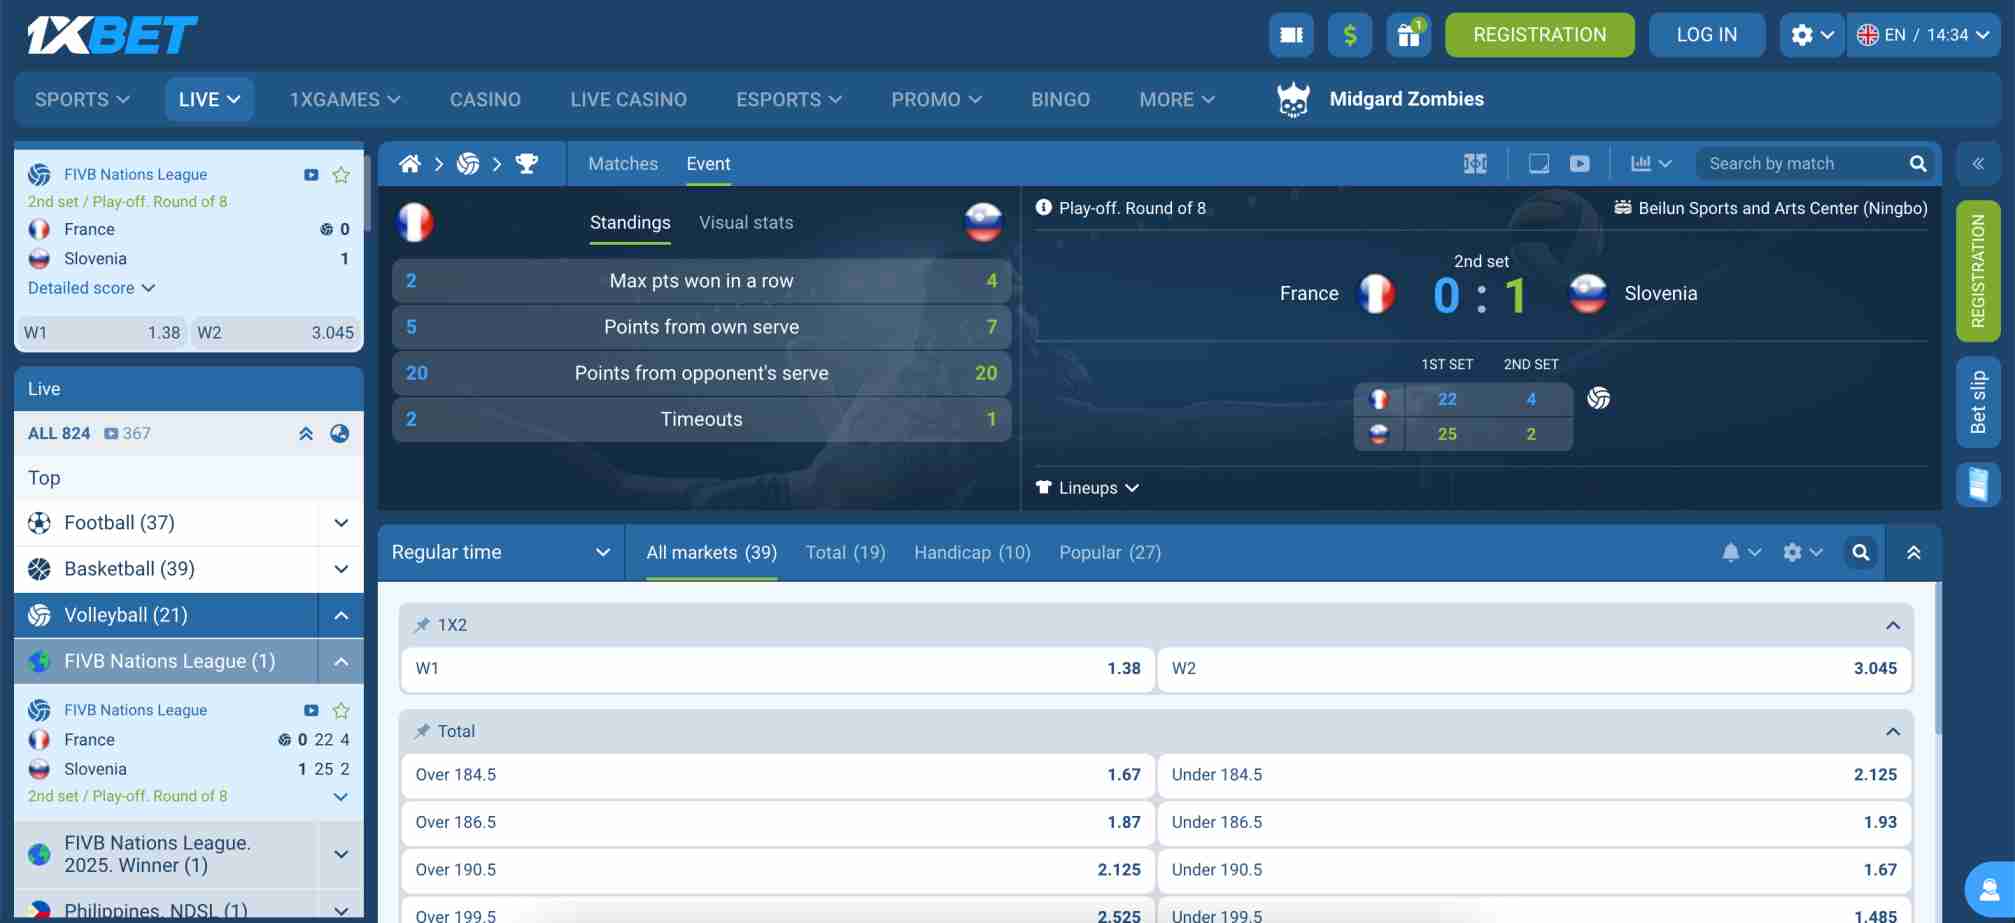Open the settings gear dropdown in header
2015x923 pixels.
(x=1812, y=35)
